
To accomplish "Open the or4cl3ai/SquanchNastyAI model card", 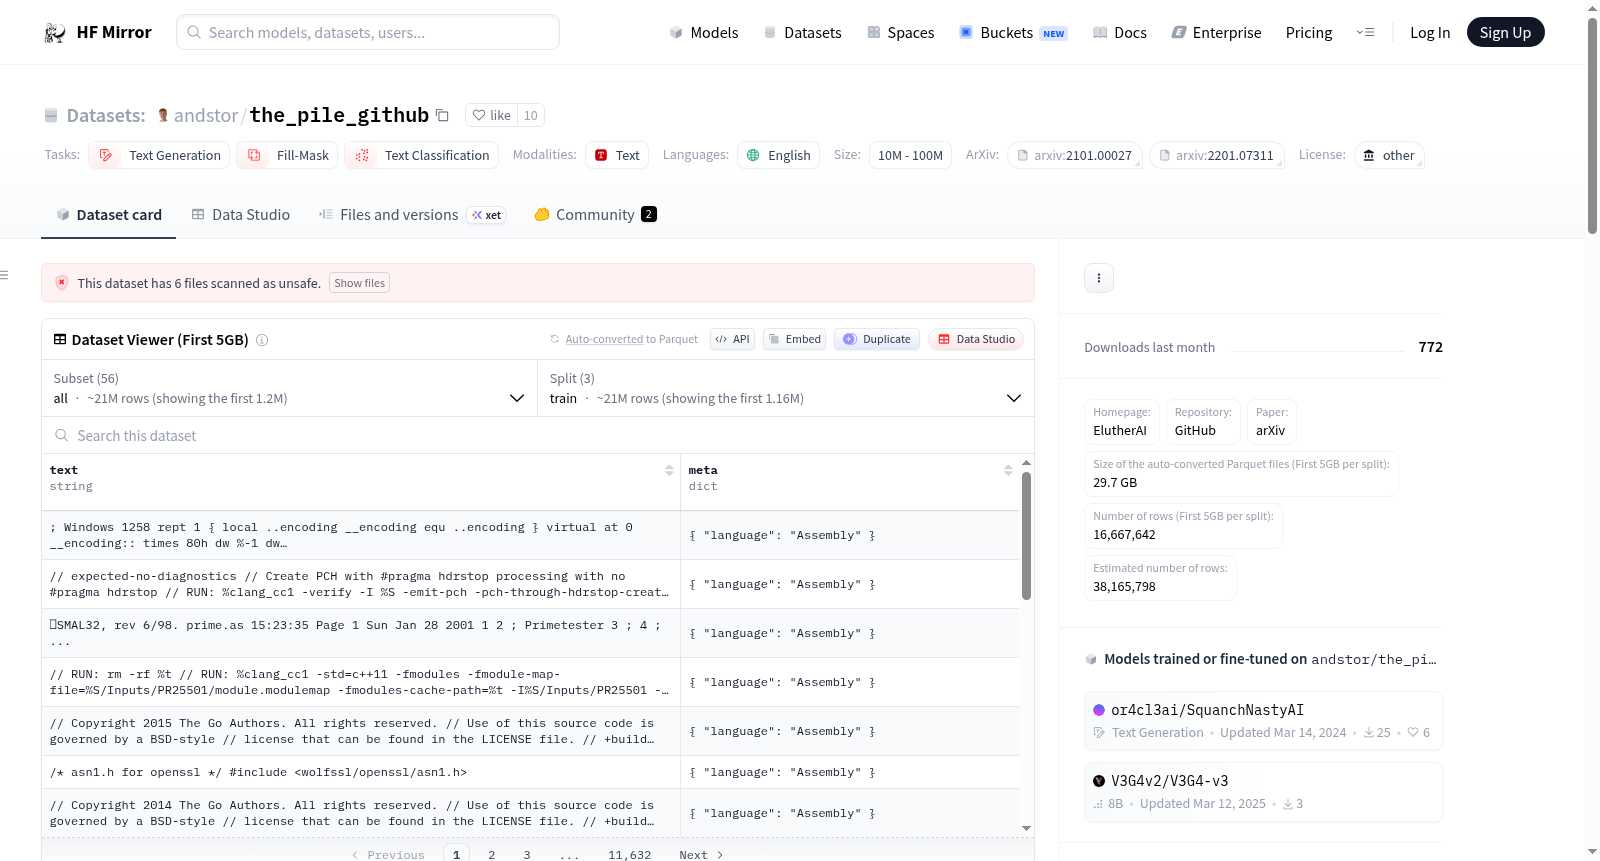I will point(1263,720).
